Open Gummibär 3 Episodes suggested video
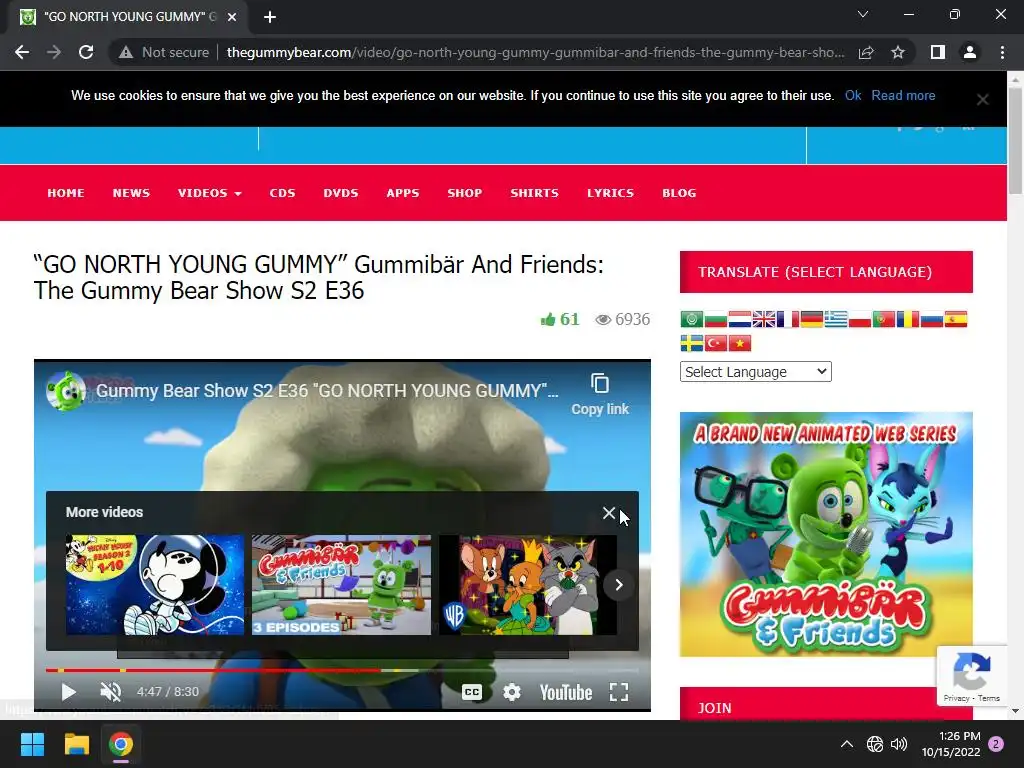Image resolution: width=1024 pixels, height=768 pixels. (x=342, y=584)
